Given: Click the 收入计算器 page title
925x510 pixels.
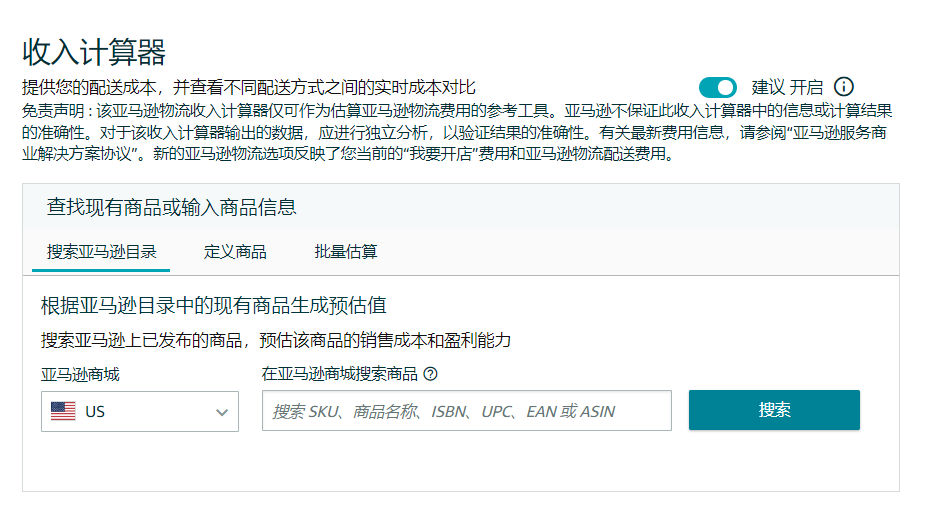Looking at the screenshot, I should [x=94, y=51].
